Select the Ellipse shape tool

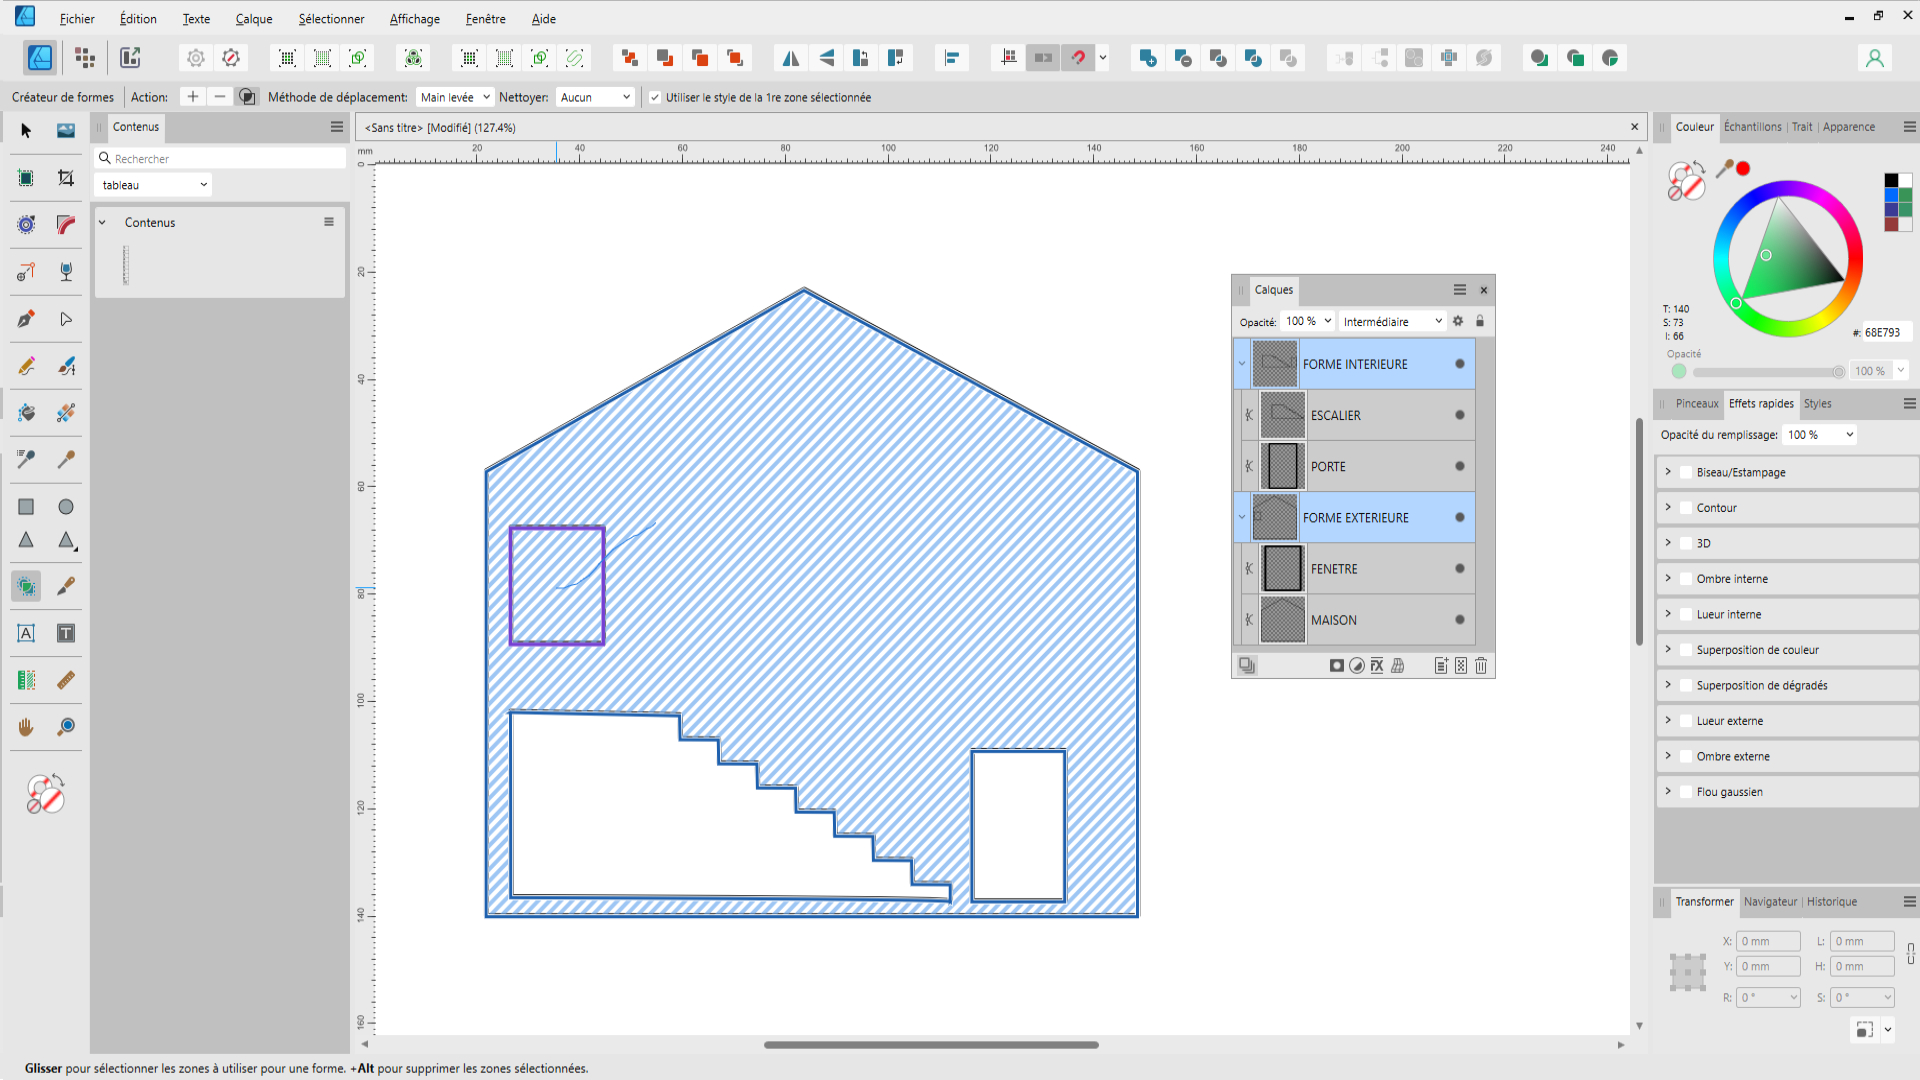coord(66,506)
